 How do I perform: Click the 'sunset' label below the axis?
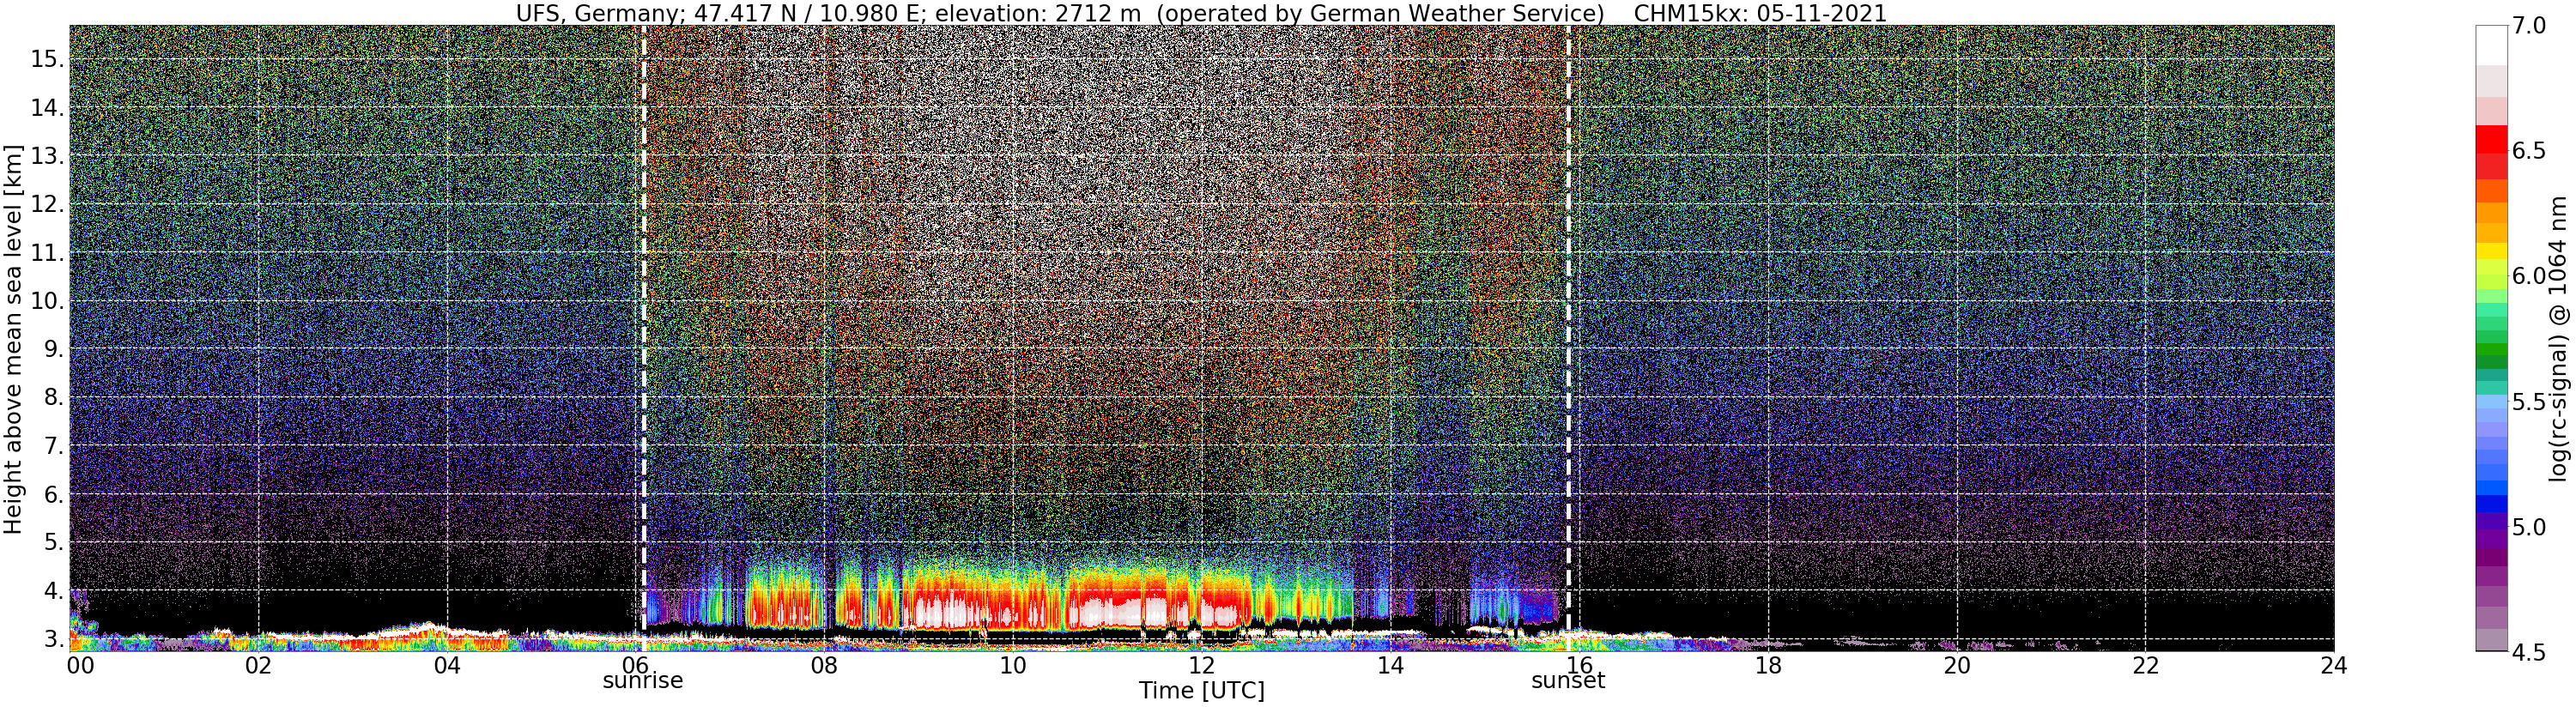1568,681
